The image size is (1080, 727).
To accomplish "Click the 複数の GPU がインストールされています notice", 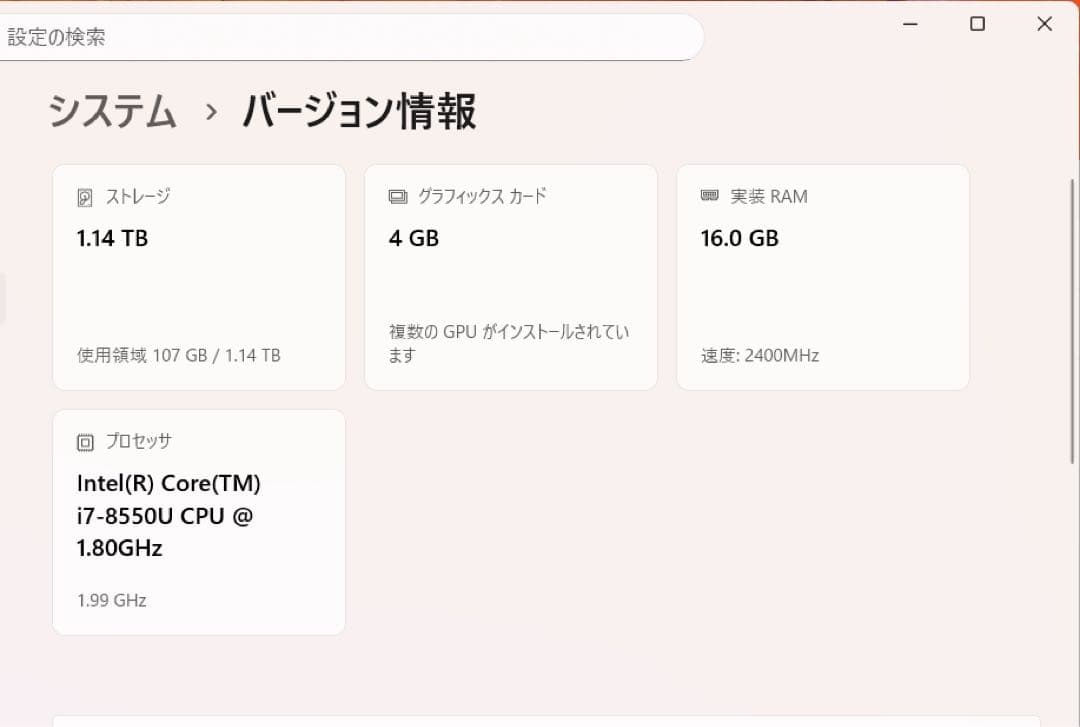I will 505,343.
